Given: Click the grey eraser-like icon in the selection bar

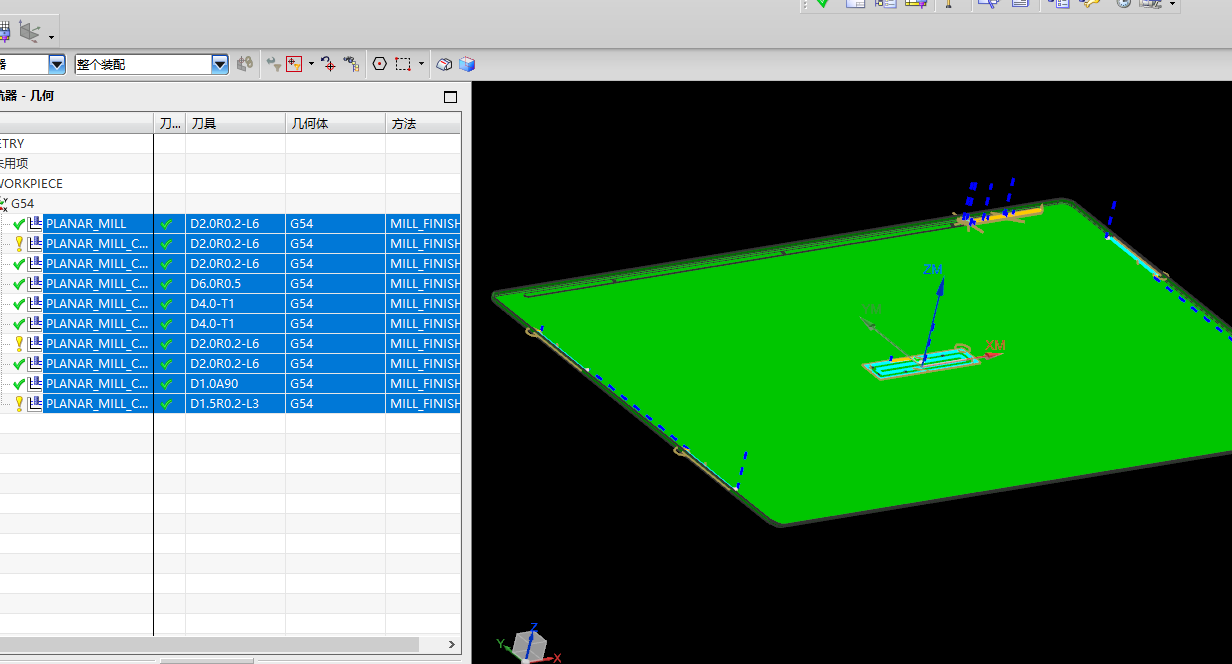Looking at the screenshot, I should tap(445, 64).
